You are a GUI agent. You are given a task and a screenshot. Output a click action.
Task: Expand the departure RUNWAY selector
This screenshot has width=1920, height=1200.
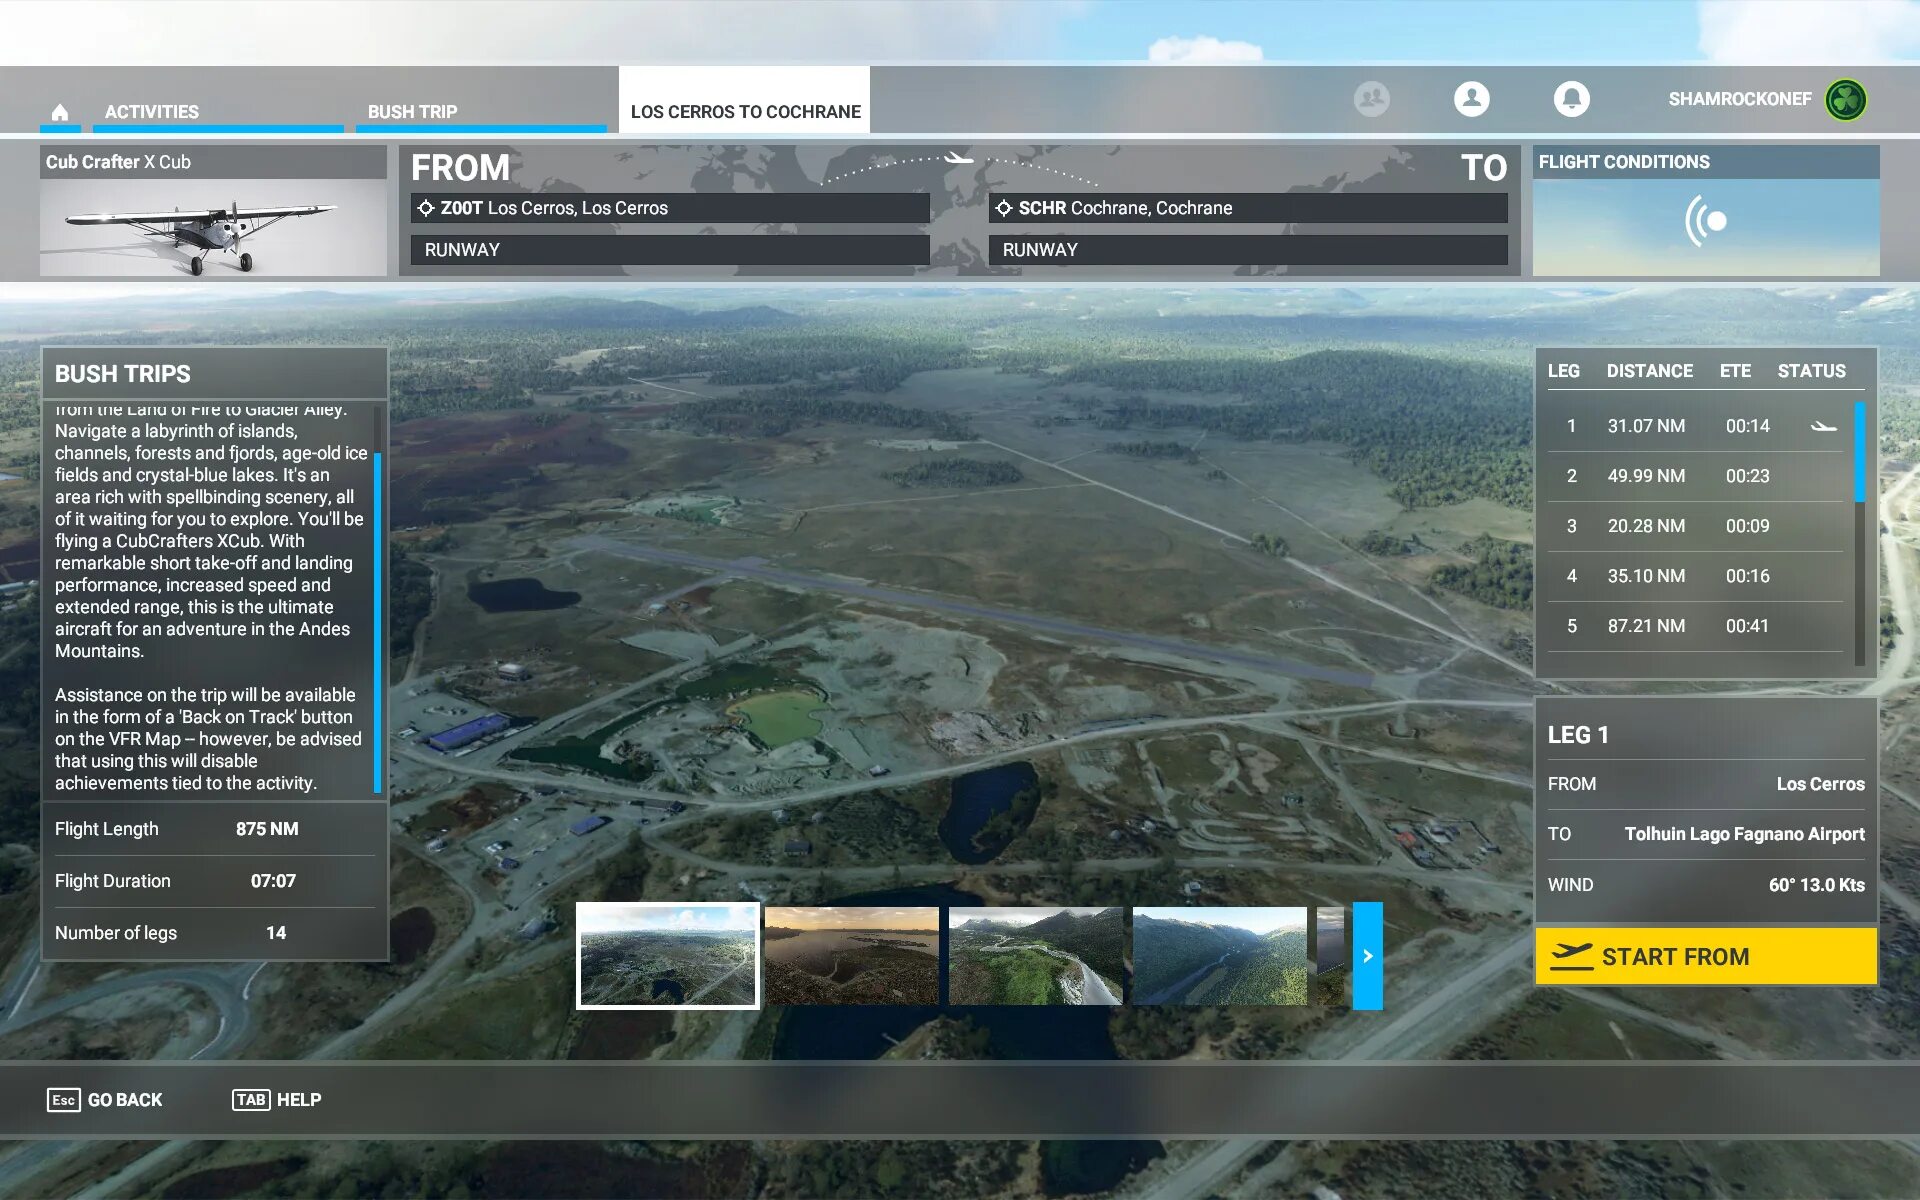(x=670, y=250)
